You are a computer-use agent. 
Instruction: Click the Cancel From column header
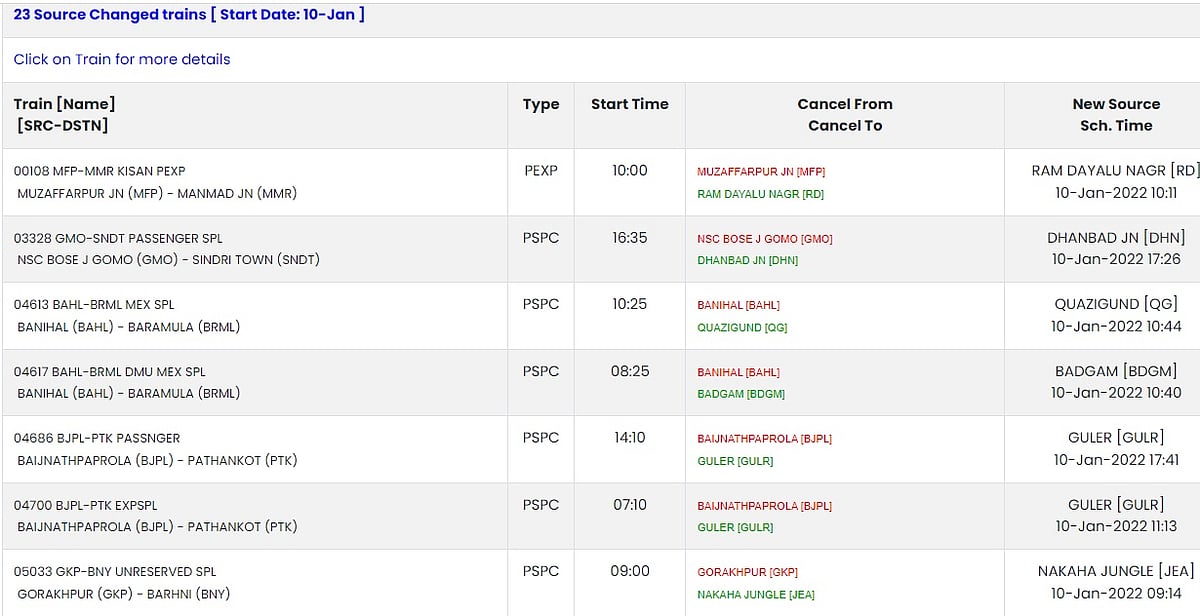[x=844, y=104]
